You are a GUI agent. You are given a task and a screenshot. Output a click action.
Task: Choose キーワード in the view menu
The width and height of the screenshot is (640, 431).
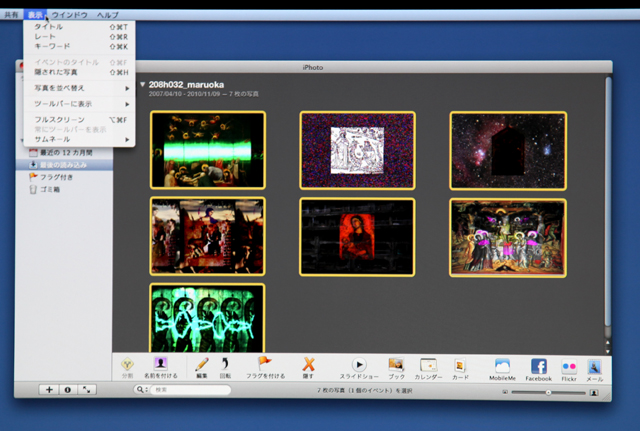point(80,47)
